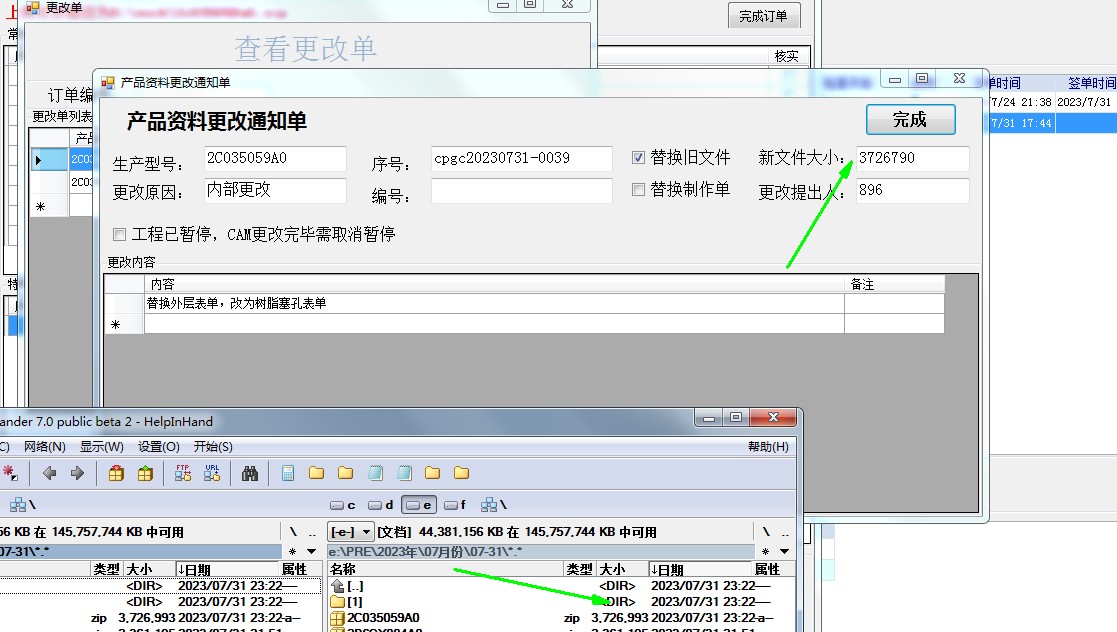The height and width of the screenshot is (632, 1117).
Task: Open right panel favorites asterisk button
Action: pos(766,551)
